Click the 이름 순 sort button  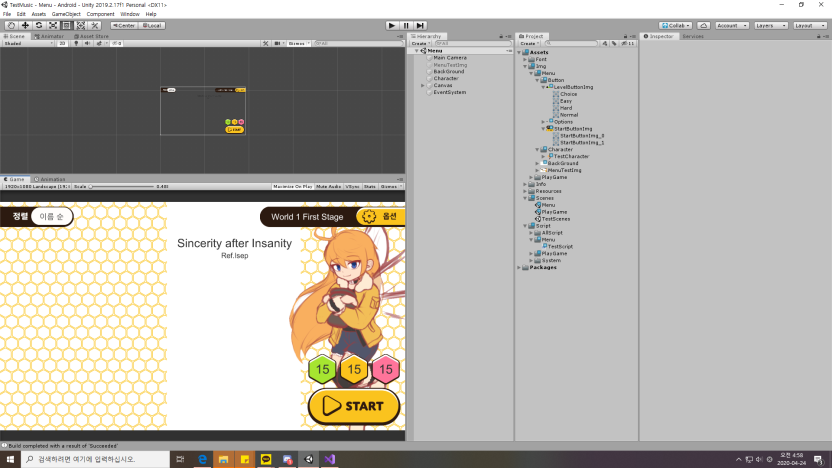click(x=51, y=216)
